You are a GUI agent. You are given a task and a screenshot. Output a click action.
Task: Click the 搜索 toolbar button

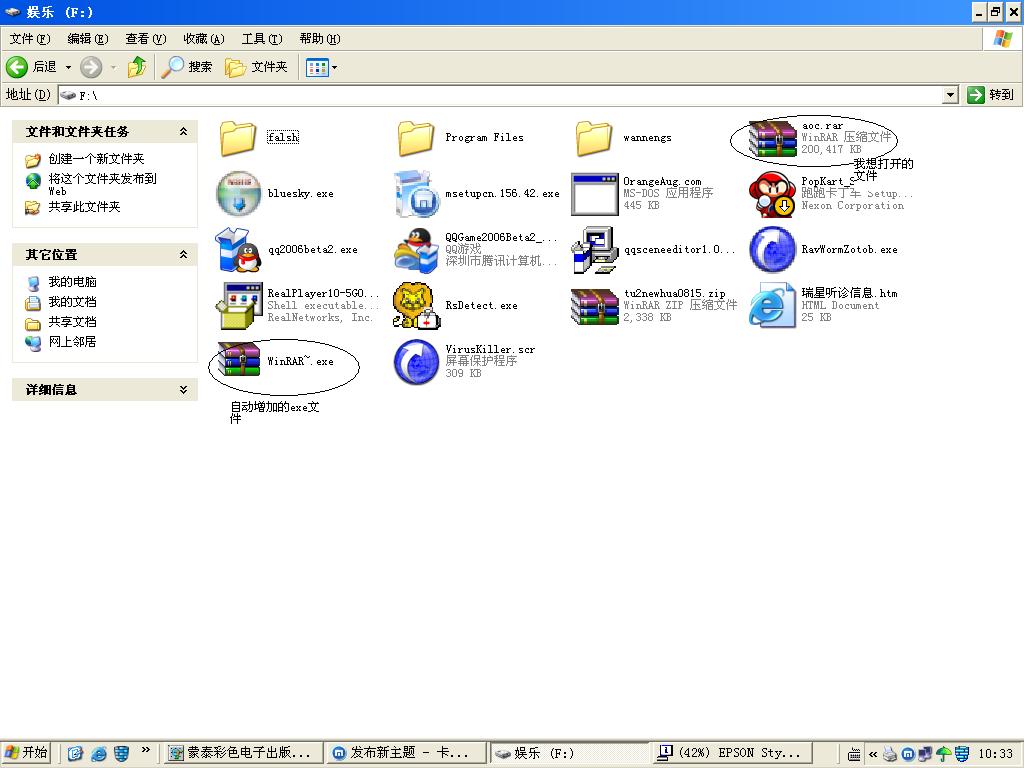pyautogui.click(x=188, y=67)
